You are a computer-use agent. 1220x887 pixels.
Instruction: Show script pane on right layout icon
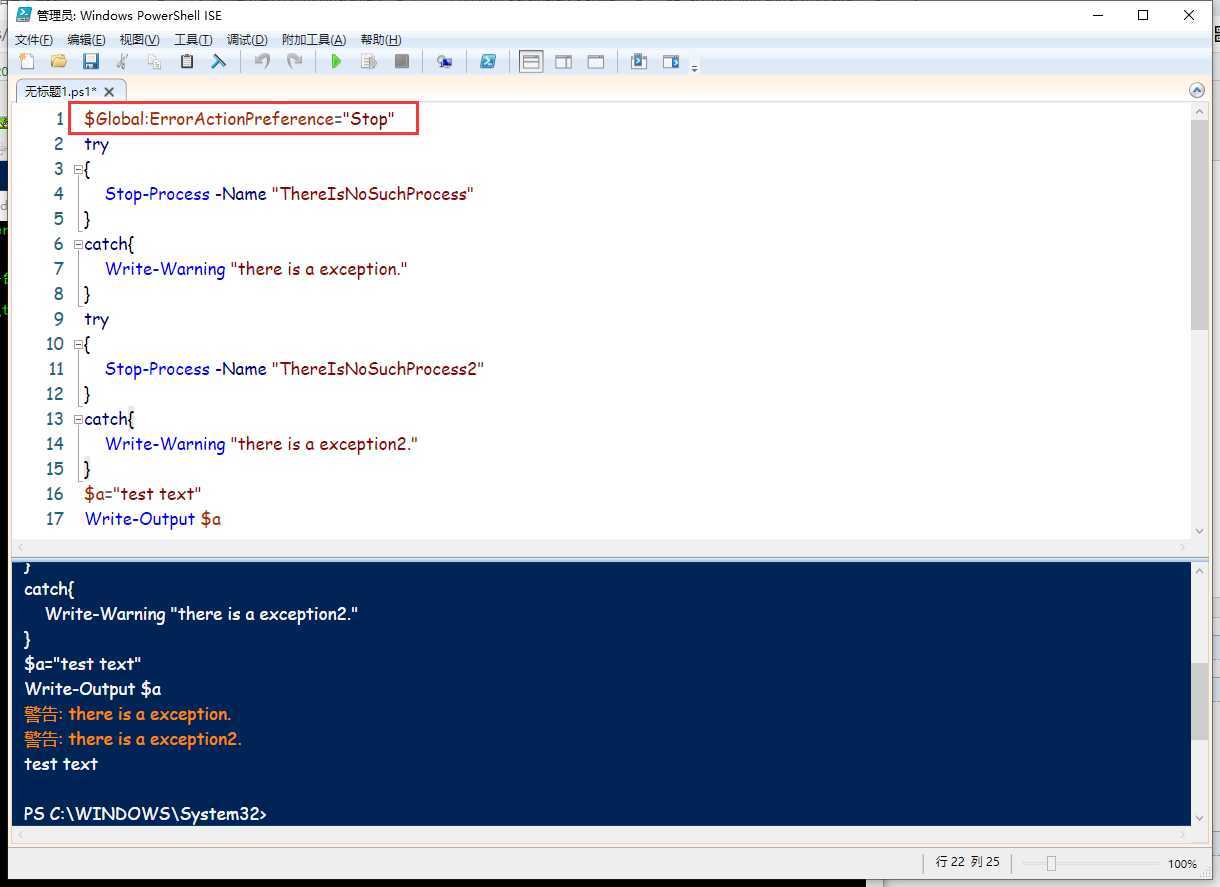point(564,62)
